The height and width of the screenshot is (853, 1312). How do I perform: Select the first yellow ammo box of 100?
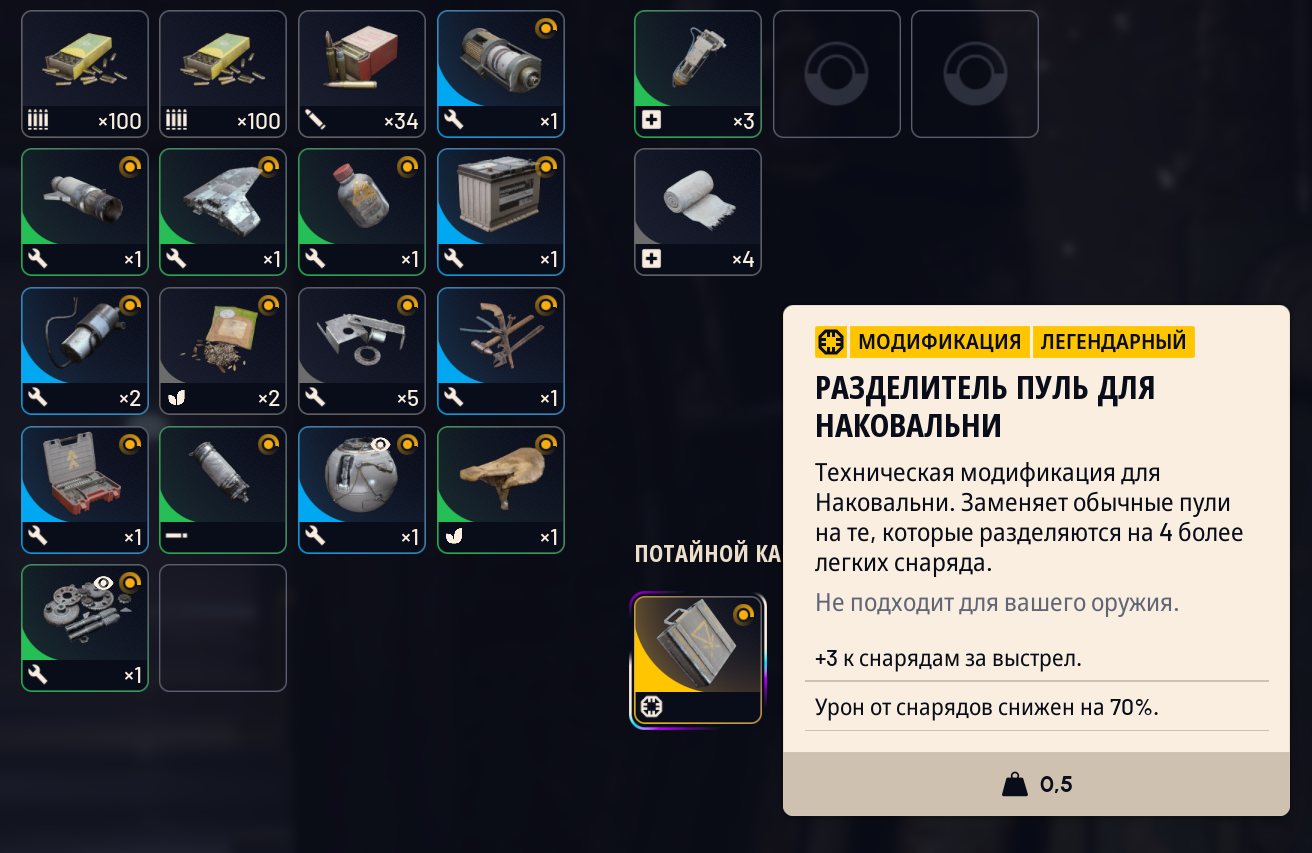click(x=85, y=74)
